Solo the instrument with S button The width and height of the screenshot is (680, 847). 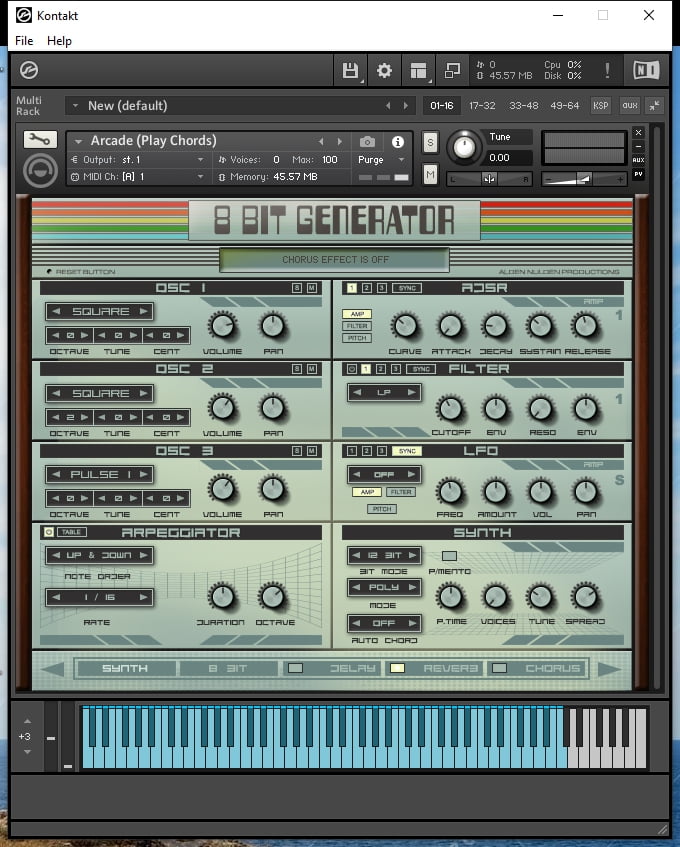click(430, 143)
